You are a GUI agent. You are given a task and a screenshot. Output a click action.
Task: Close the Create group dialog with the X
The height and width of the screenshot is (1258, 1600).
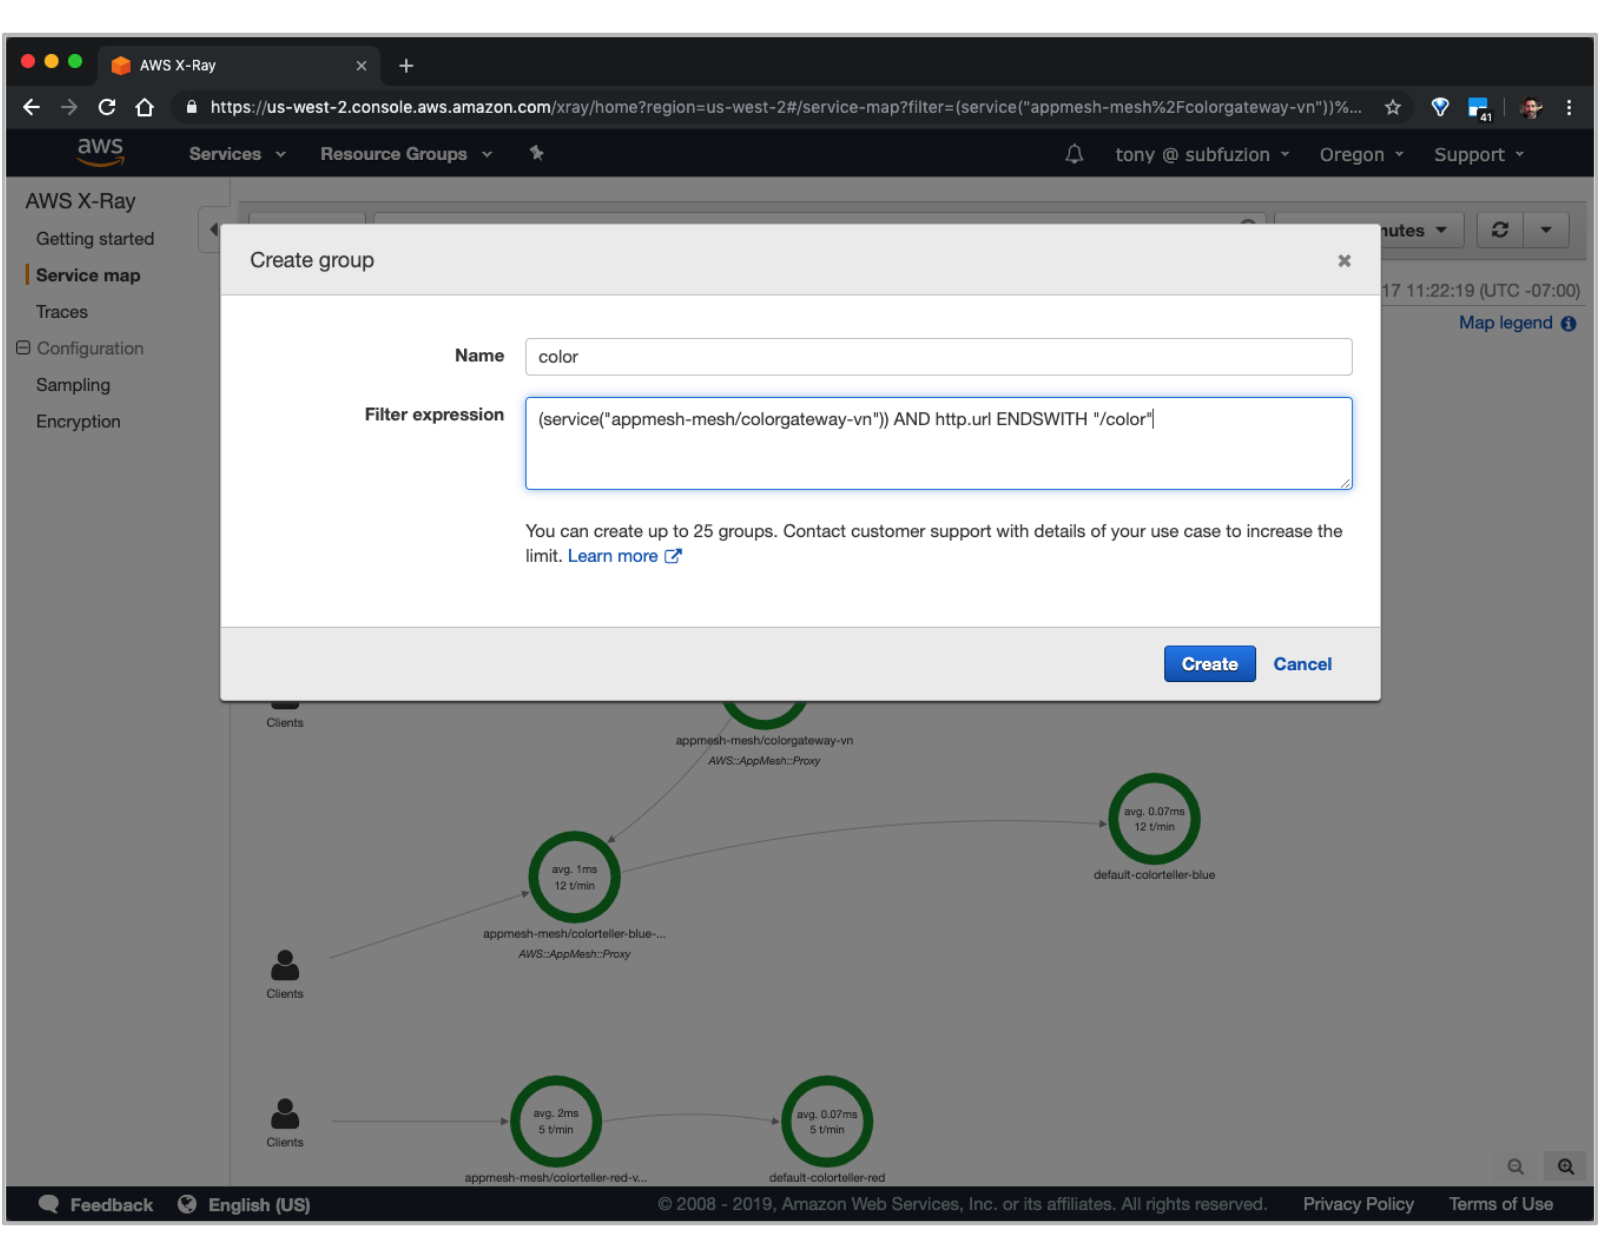[x=1344, y=260]
